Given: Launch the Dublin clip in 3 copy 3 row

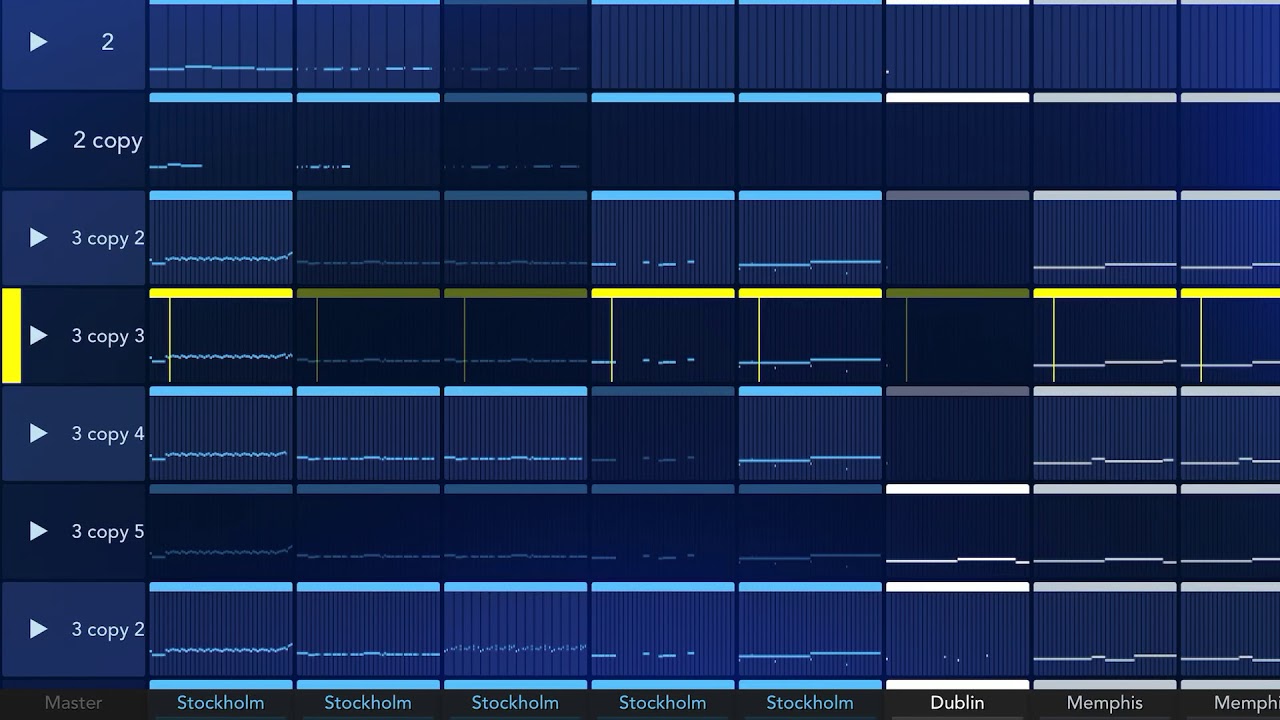Looking at the screenshot, I should [x=957, y=336].
